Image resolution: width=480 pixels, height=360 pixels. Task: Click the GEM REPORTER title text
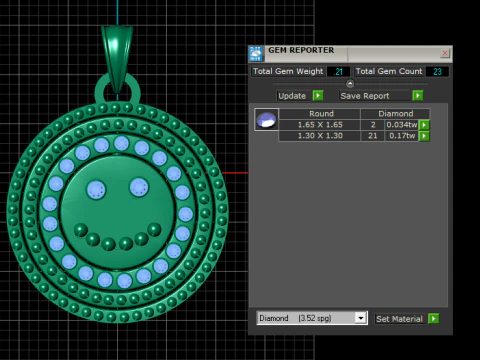point(301,50)
